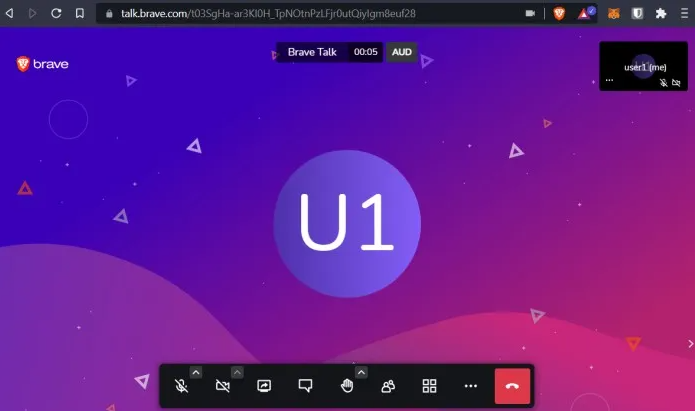Toggle tile view layout
Screen dimensions: 695x411
(x=429, y=386)
